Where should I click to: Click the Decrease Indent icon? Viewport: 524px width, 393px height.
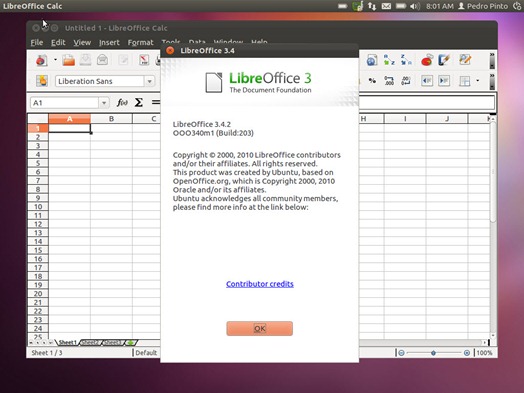point(427,81)
